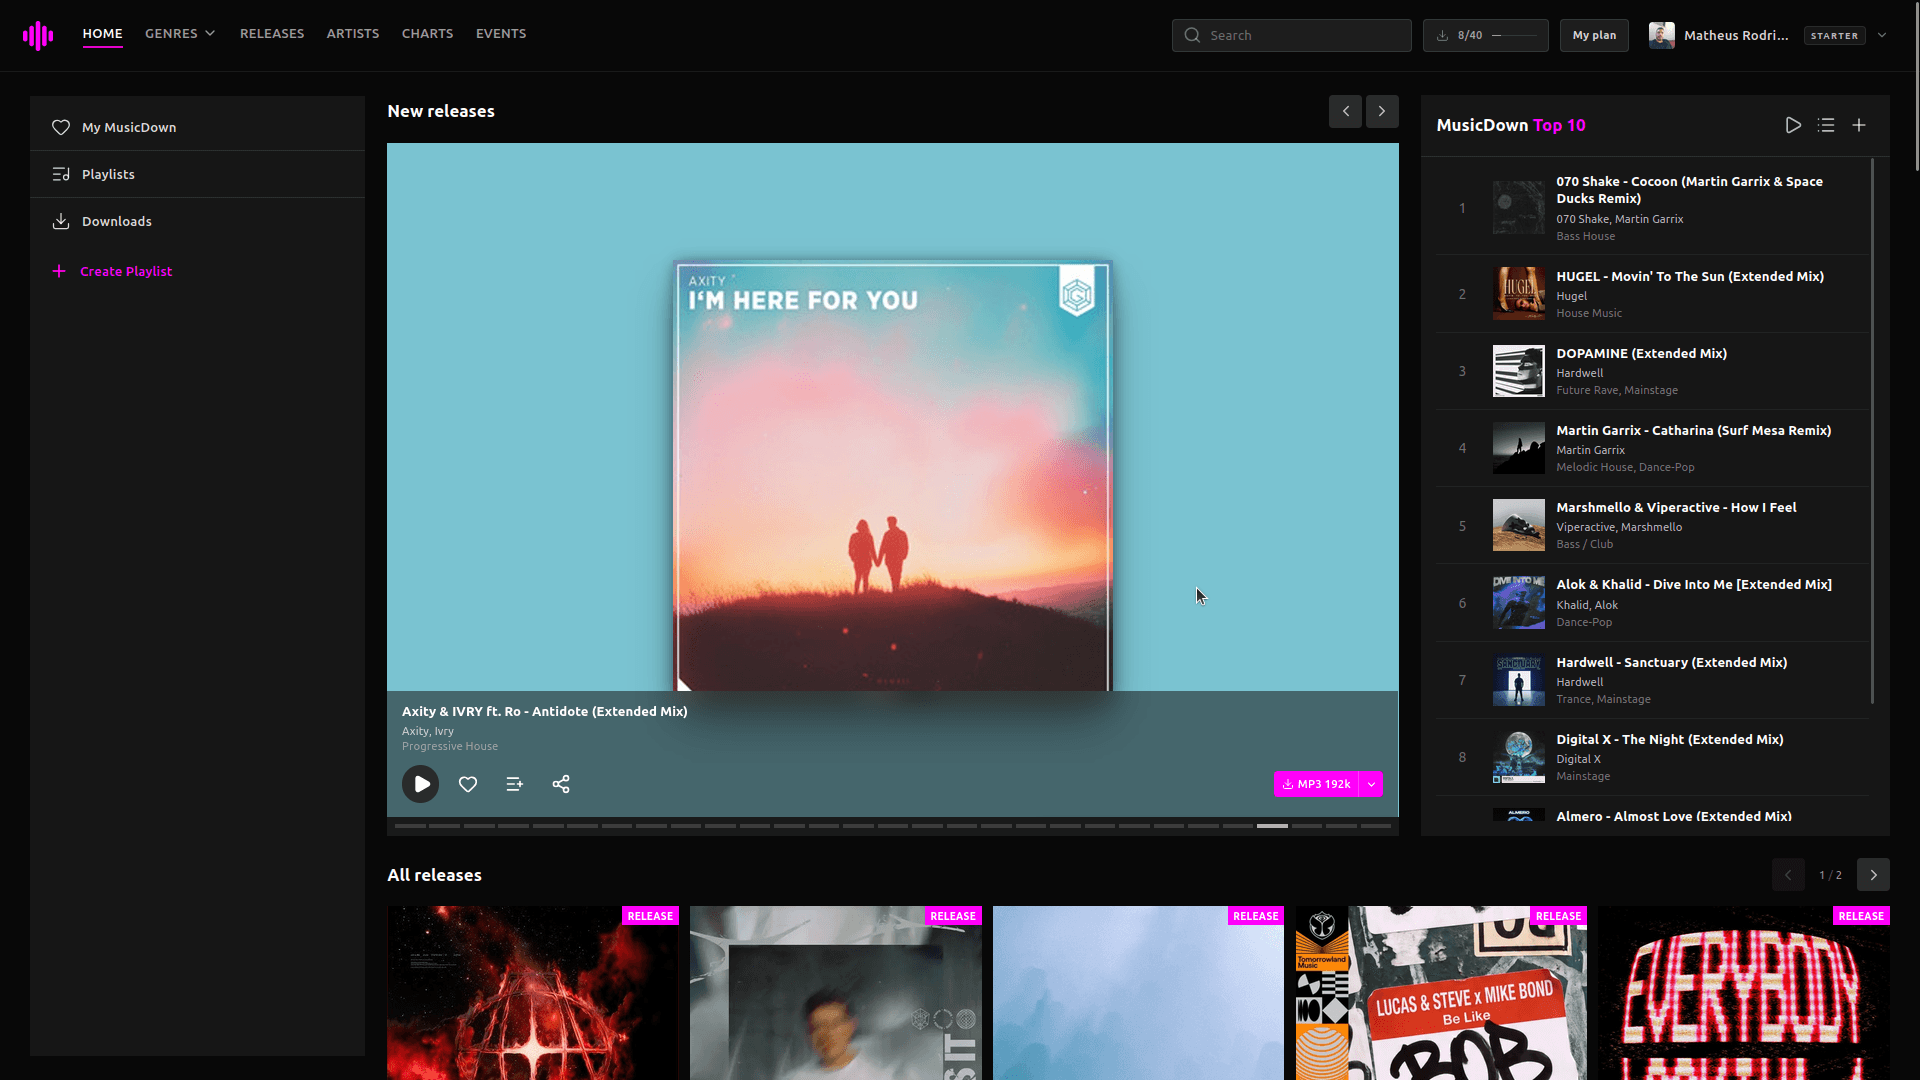The image size is (1920, 1080).
Task: Focus the Search input field
Action: (x=1292, y=35)
